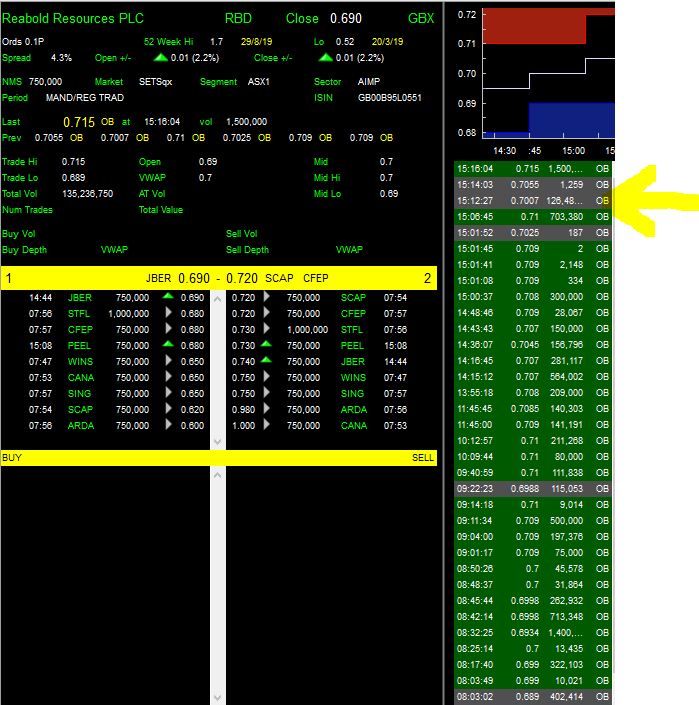Click Sector value AIMP
This screenshot has width=699, height=705.
tap(369, 82)
